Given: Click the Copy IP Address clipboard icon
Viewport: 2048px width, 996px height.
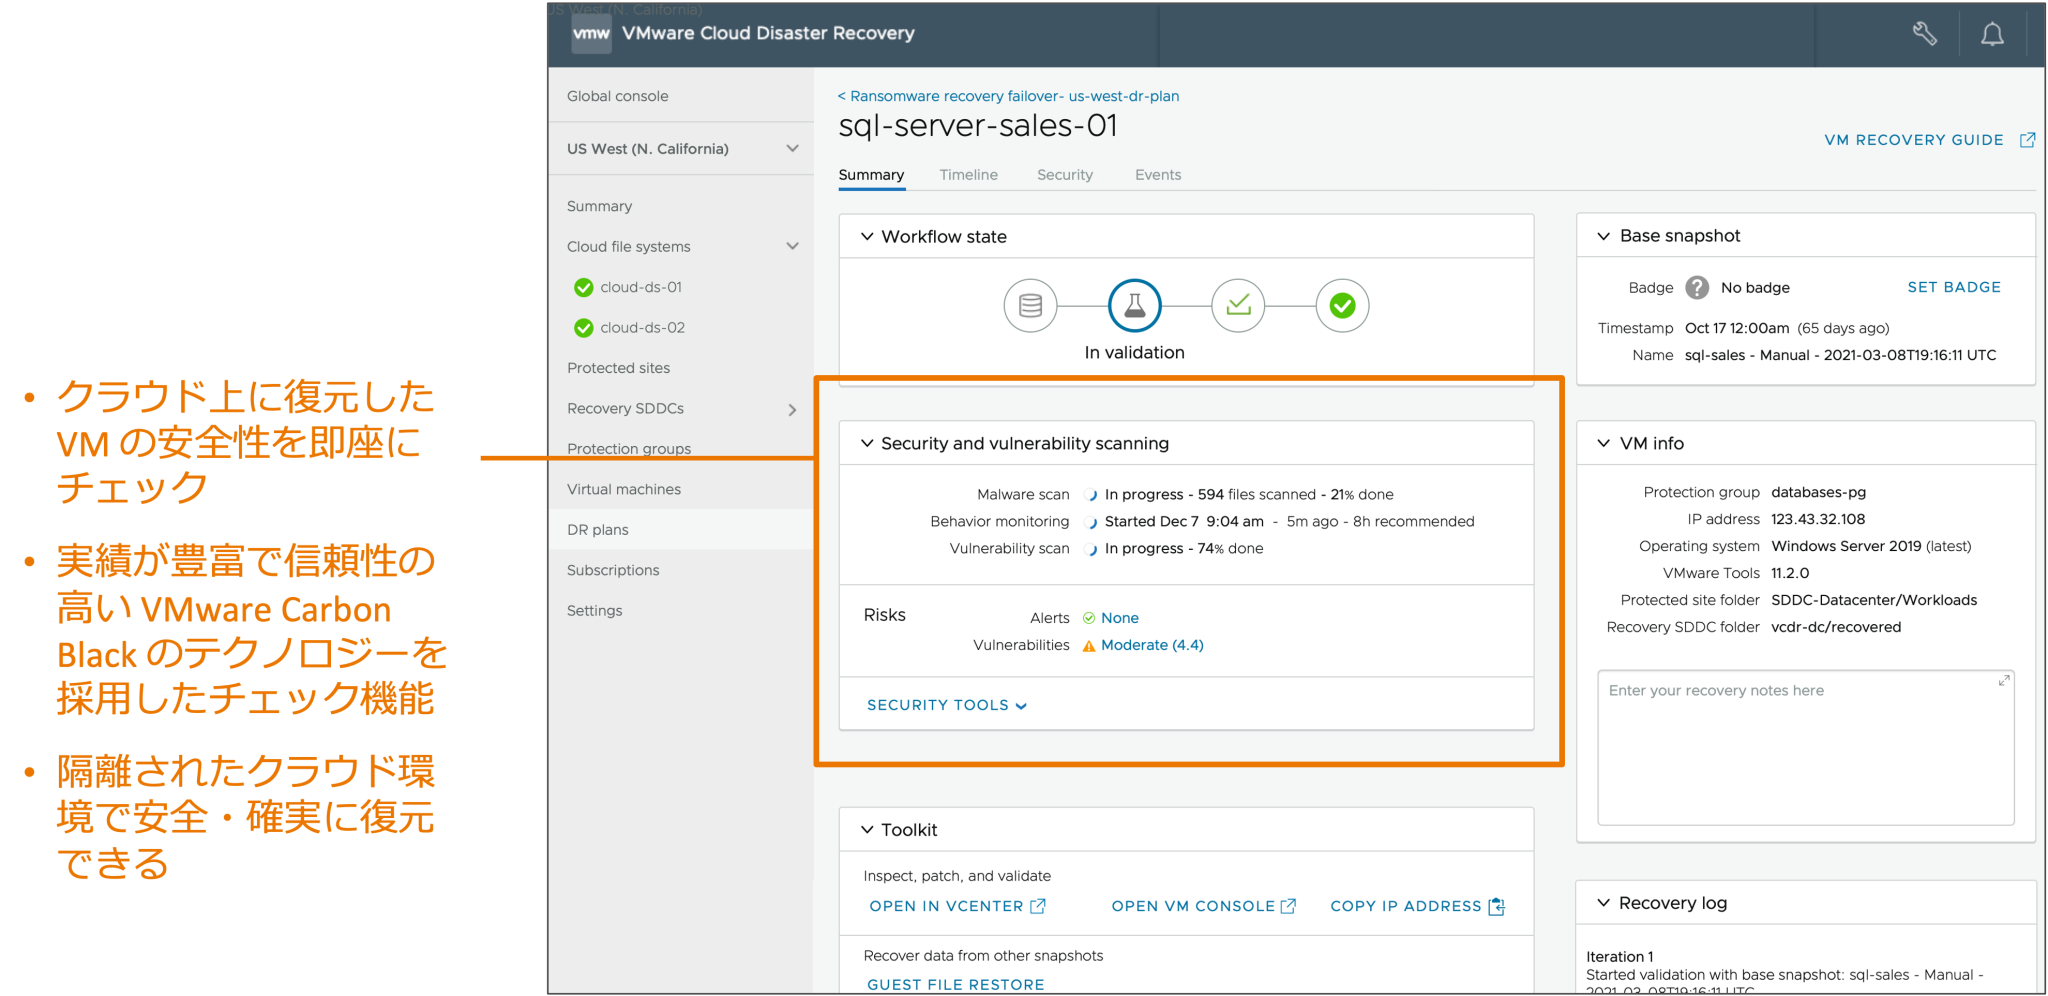Looking at the screenshot, I should click(1497, 907).
